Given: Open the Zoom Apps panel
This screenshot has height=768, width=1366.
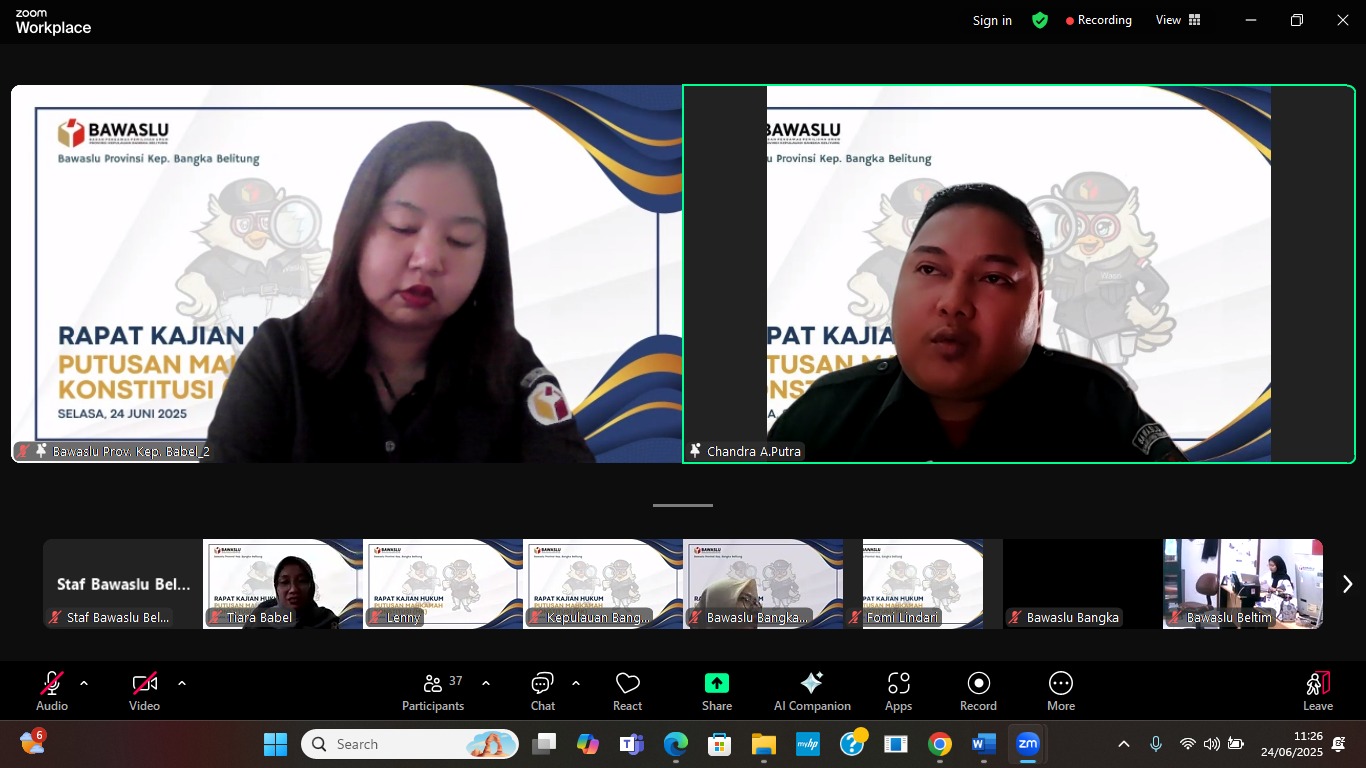Looking at the screenshot, I should click(x=897, y=690).
